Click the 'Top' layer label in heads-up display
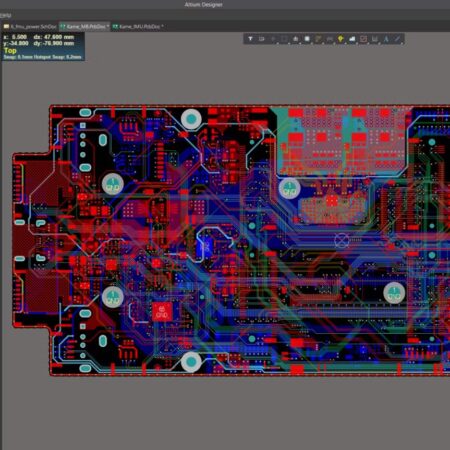This screenshot has height=450, width=450. pyautogui.click(x=10, y=51)
